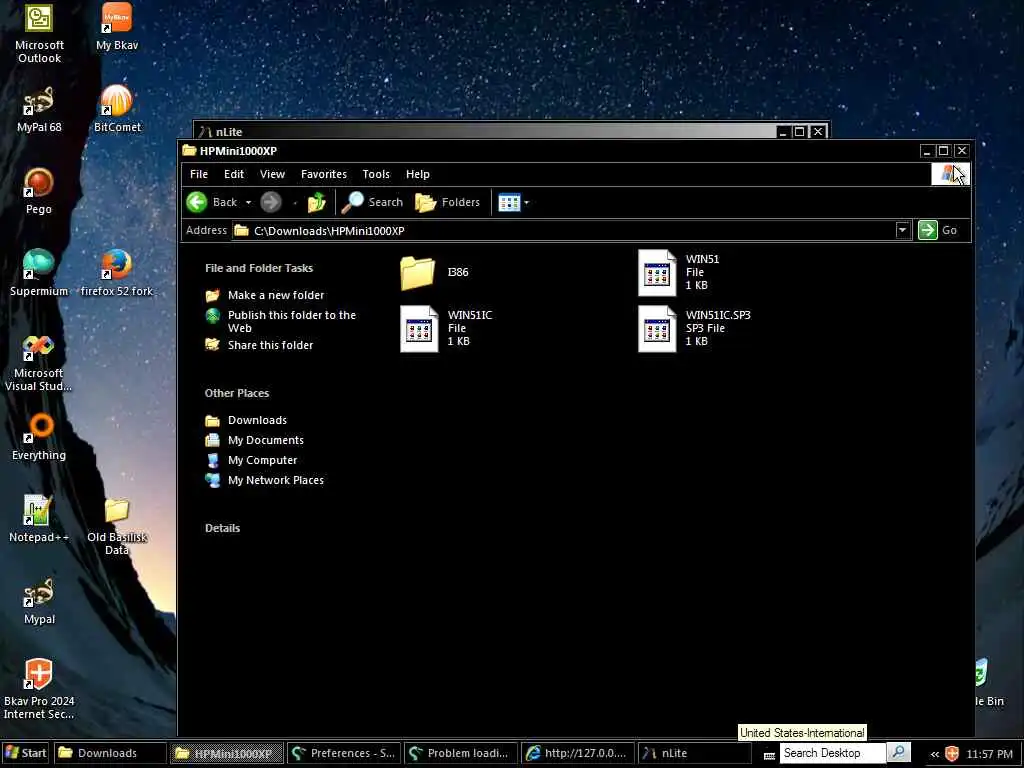The height and width of the screenshot is (768, 1024).
Task: Click the keyboard language indicator icon
Action: point(769,756)
